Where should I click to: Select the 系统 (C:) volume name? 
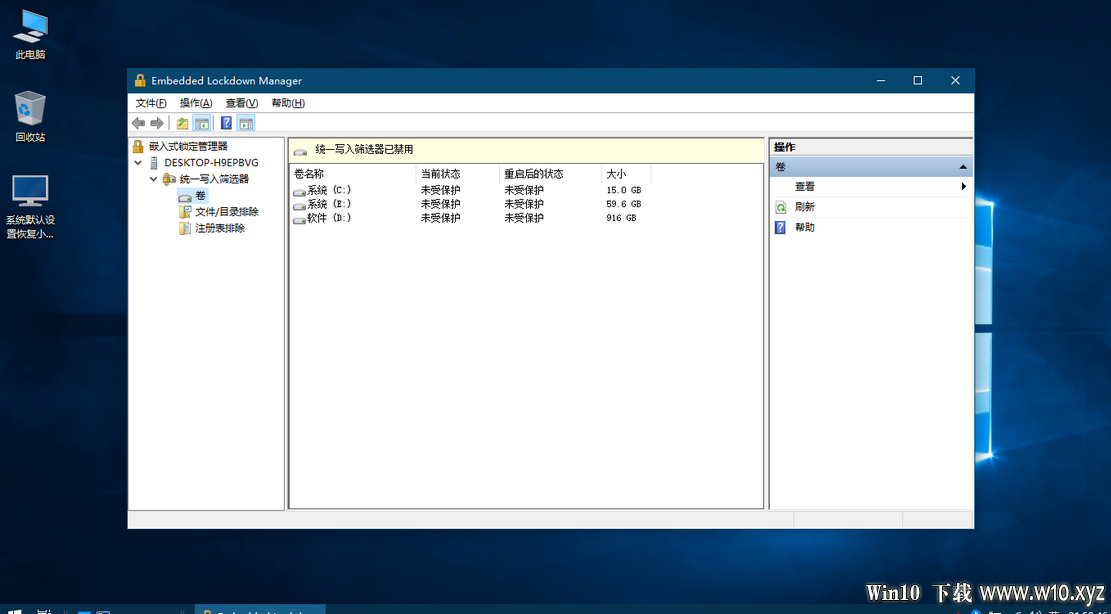coord(329,191)
